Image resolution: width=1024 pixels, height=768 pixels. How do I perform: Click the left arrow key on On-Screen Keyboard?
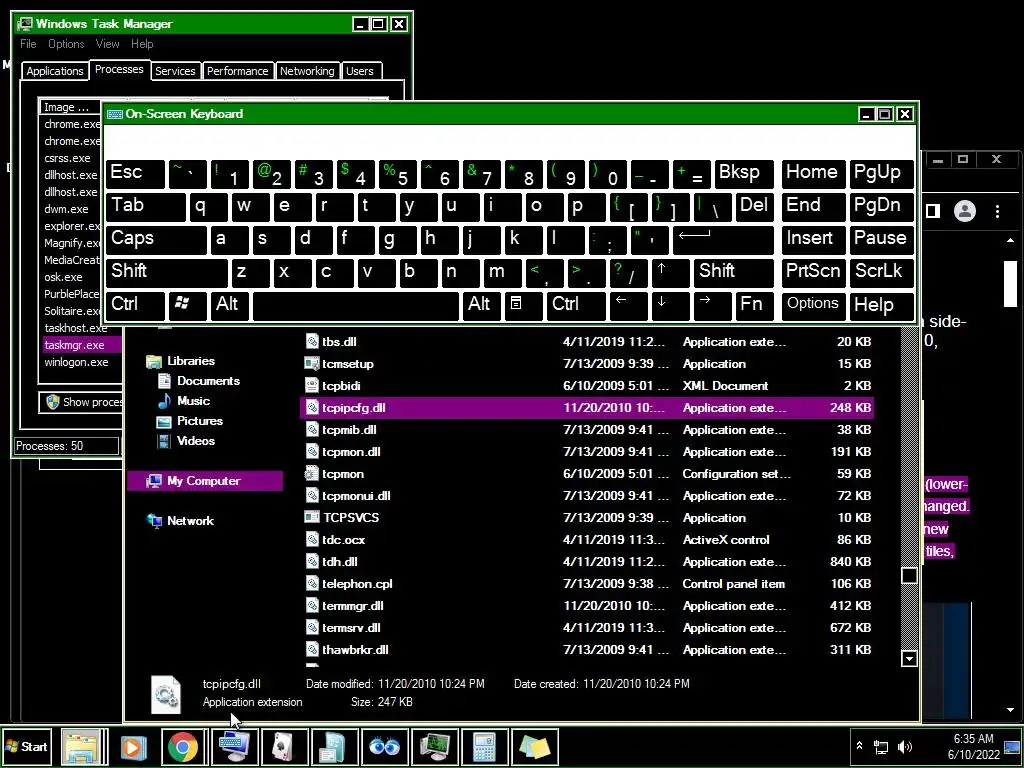coord(628,305)
